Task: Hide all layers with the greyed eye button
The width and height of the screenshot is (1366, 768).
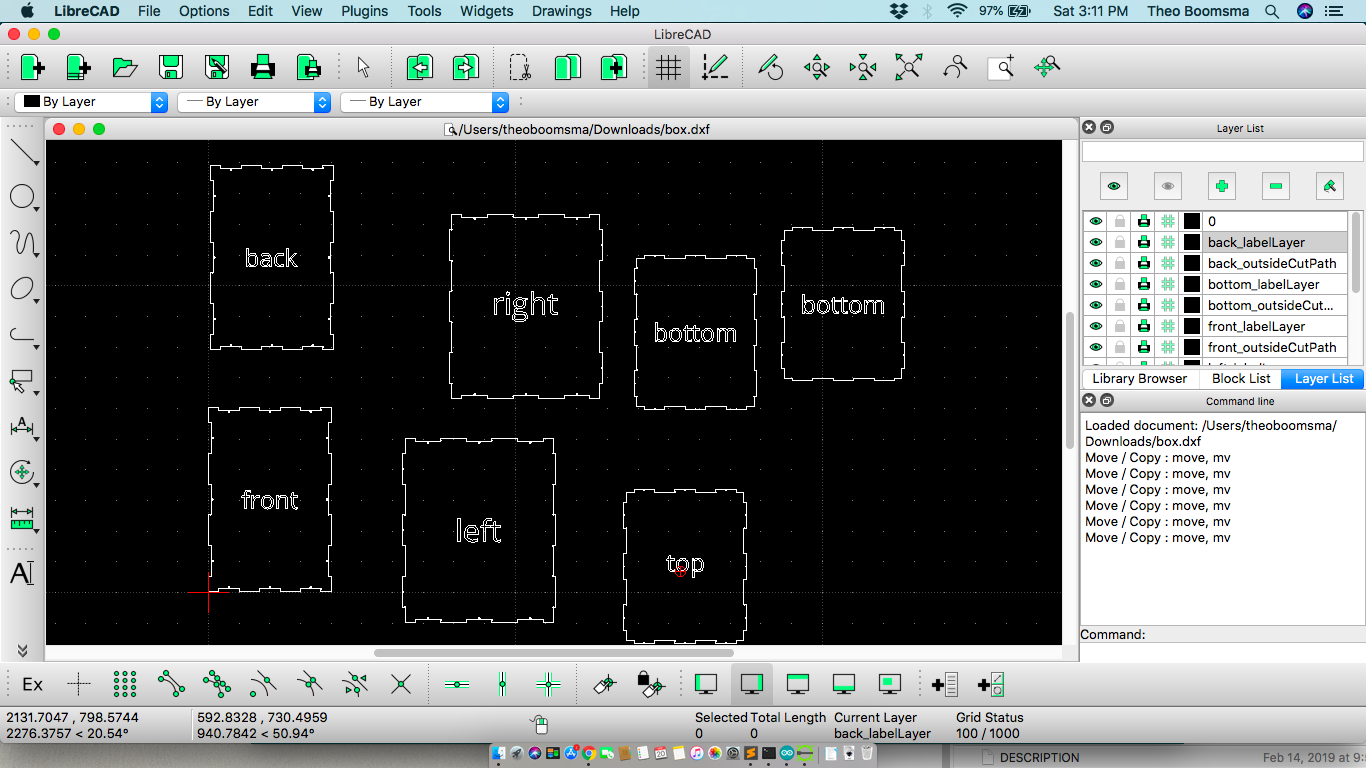Action: click(1168, 186)
